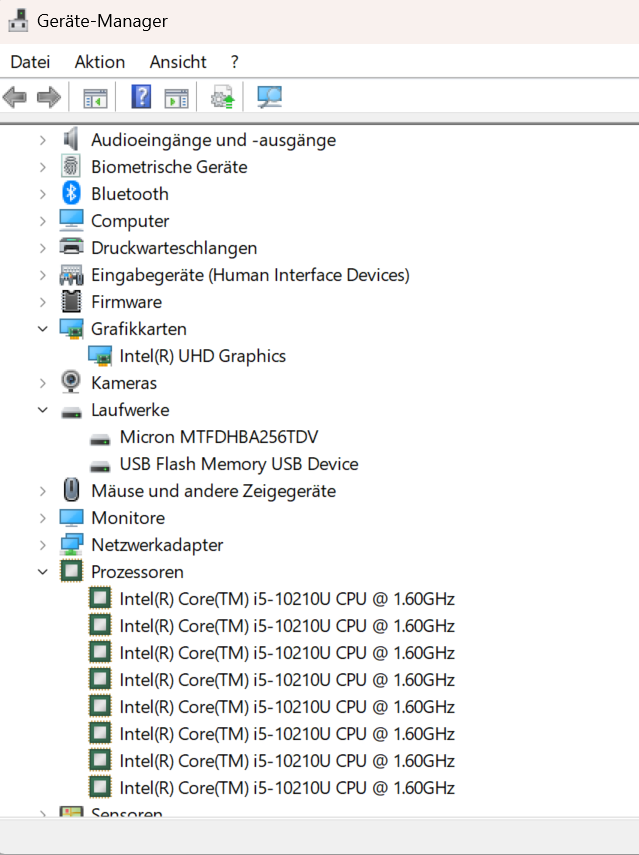Screen dimensions: 639x855
Task: Click the Scan for hardware changes icon
Action: pyautogui.click(x=269, y=97)
